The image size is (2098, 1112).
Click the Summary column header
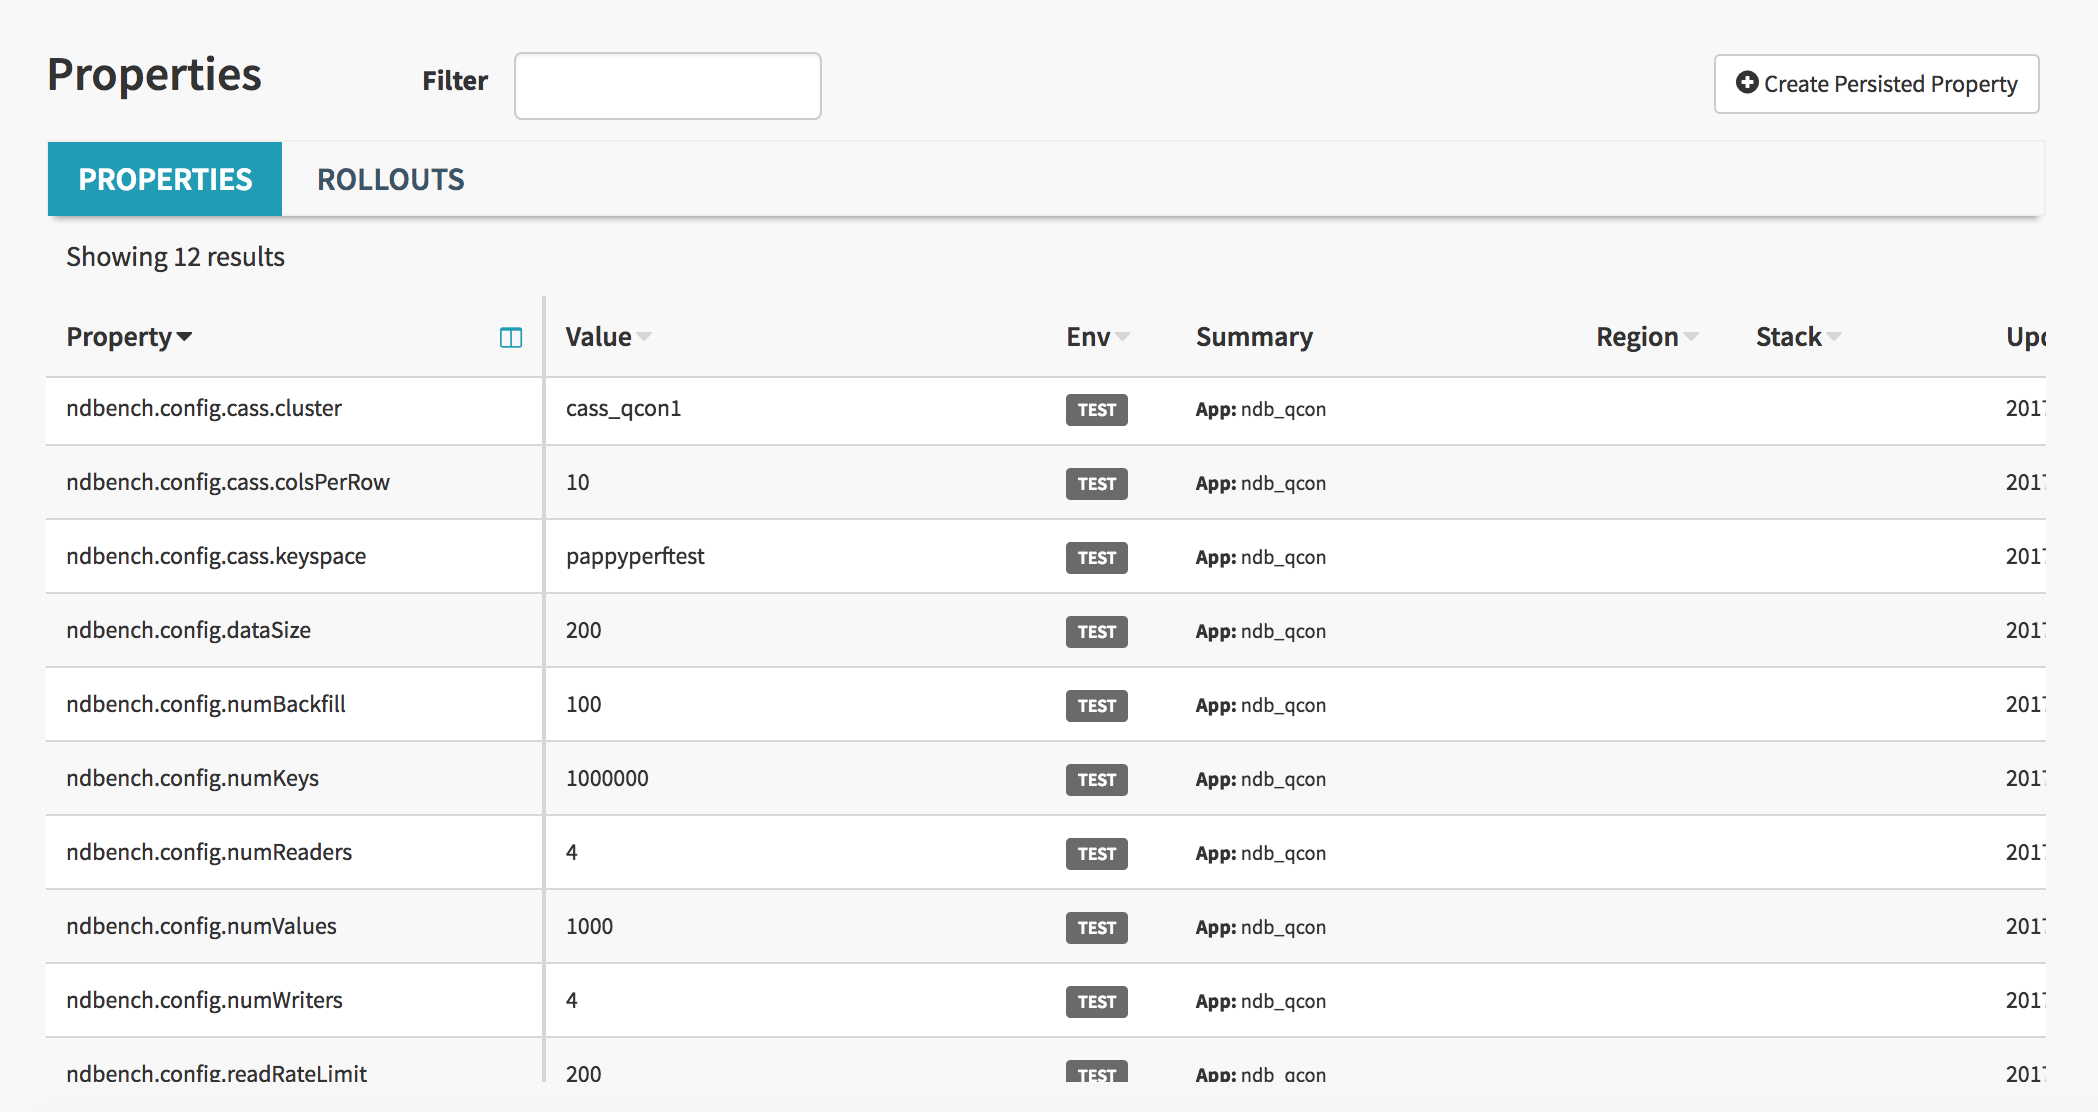(x=1254, y=337)
